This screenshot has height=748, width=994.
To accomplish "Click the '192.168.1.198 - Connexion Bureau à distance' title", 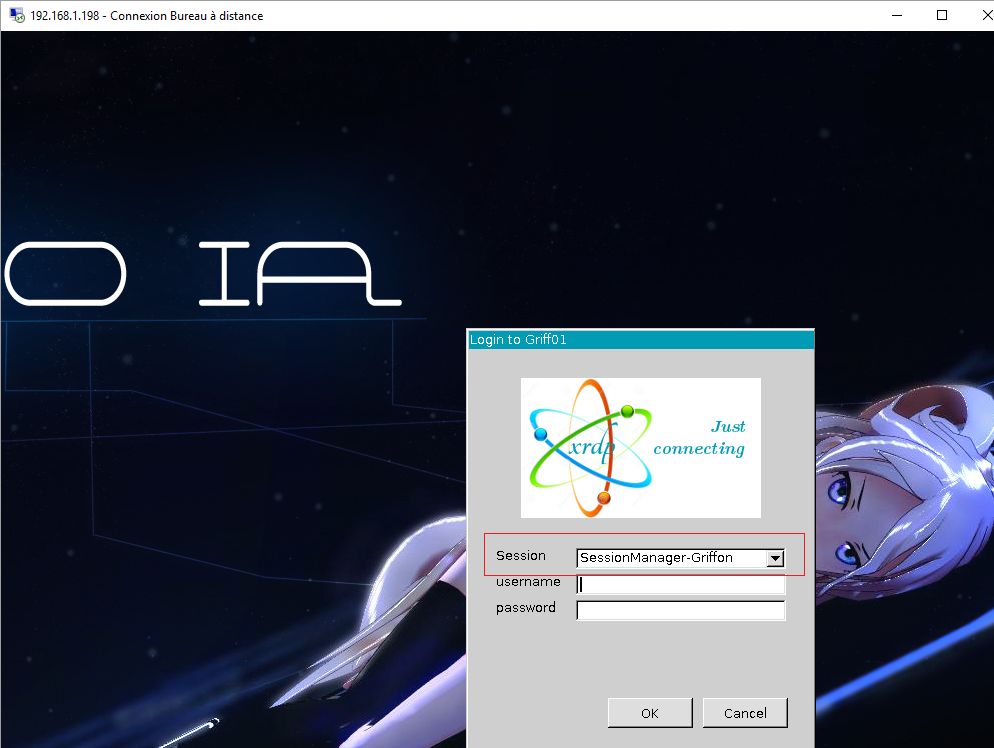I will coord(146,16).
